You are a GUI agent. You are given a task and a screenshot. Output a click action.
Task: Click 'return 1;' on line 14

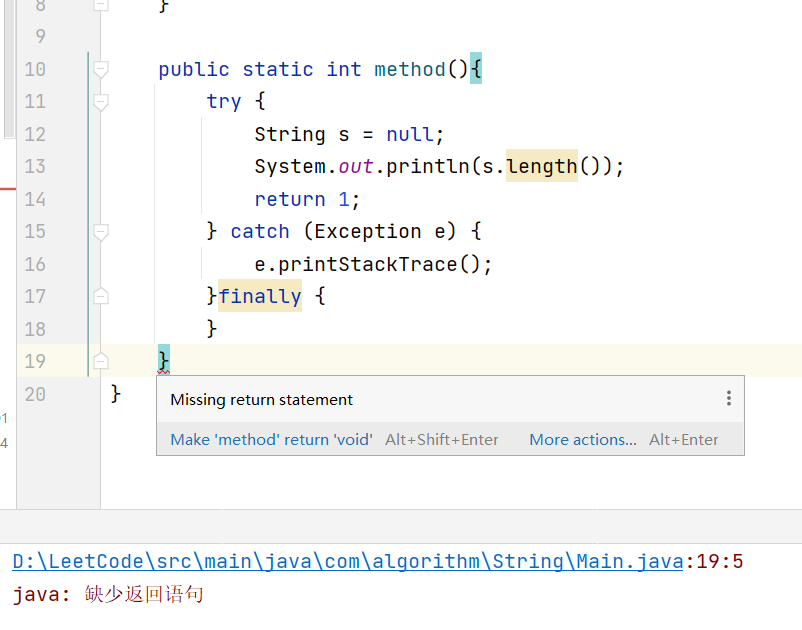tap(307, 199)
